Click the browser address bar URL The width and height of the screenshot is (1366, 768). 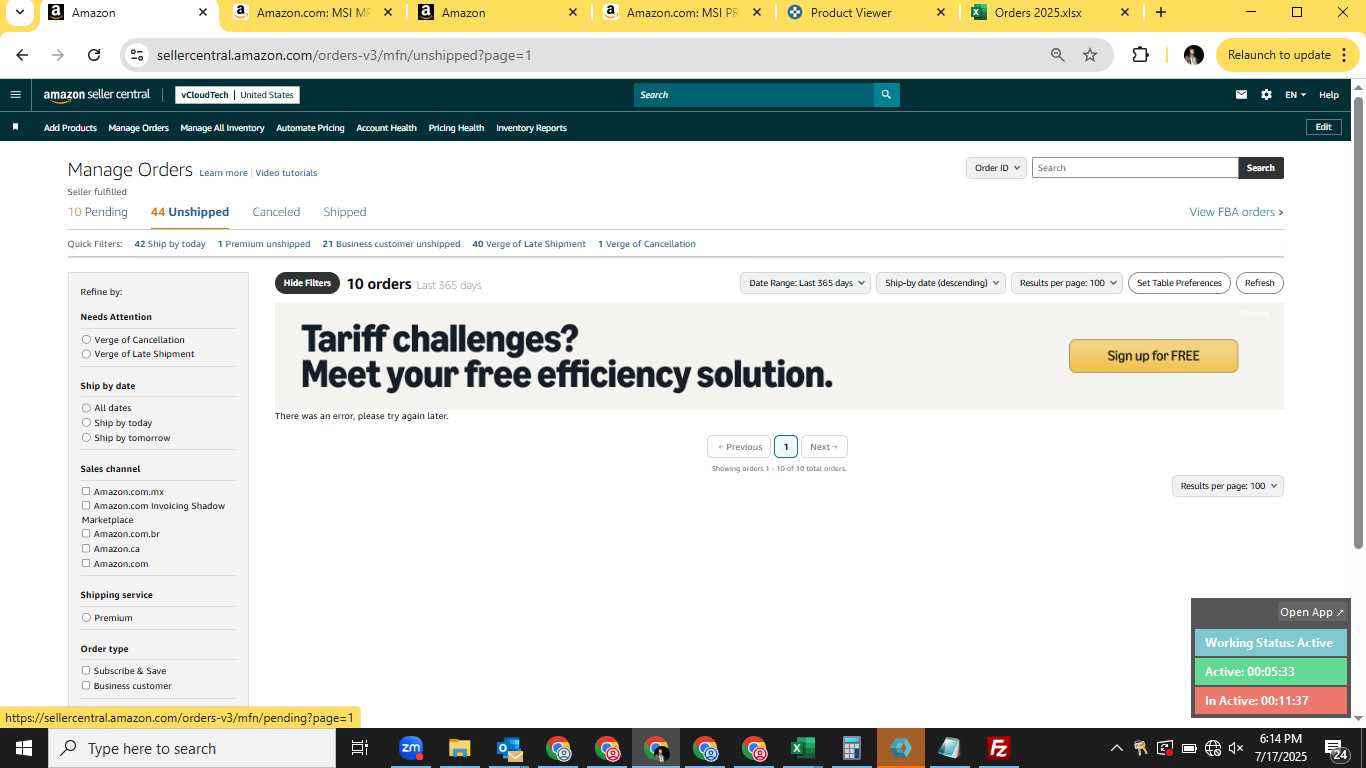(344, 55)
